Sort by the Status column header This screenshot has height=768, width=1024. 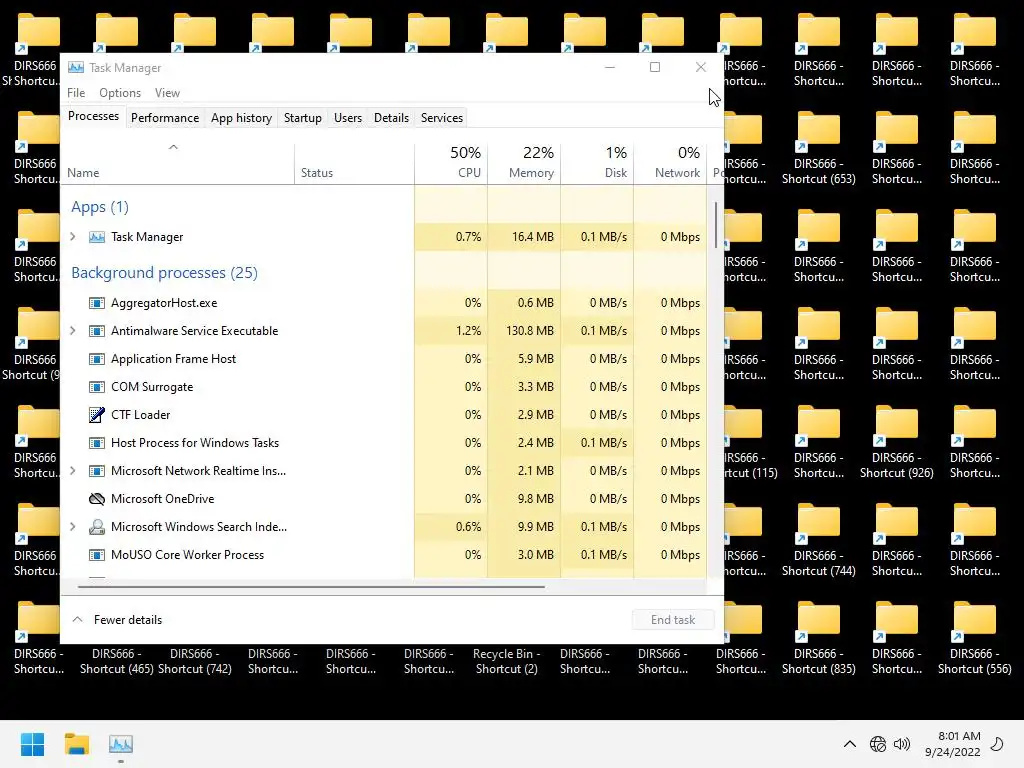click(x=354, y=163)
